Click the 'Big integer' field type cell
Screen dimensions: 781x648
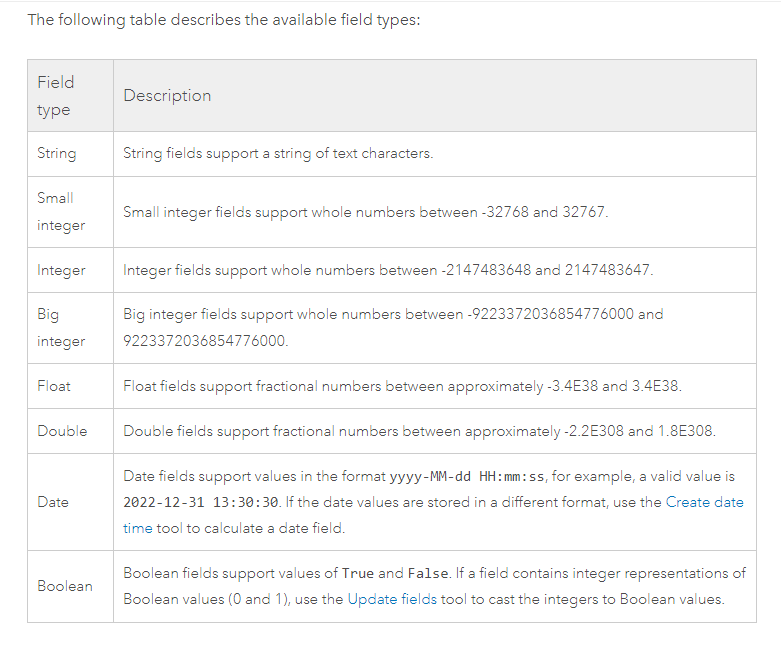60,328
